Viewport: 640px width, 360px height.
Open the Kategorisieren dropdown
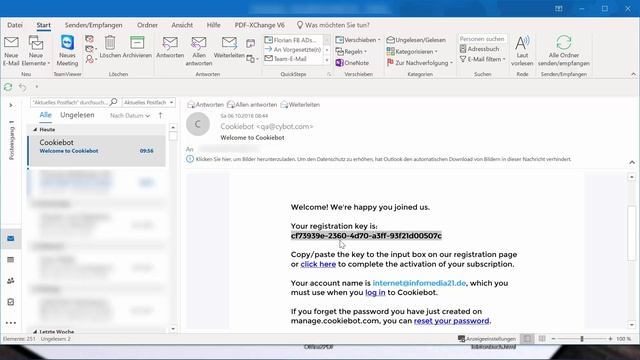point(412,51)
